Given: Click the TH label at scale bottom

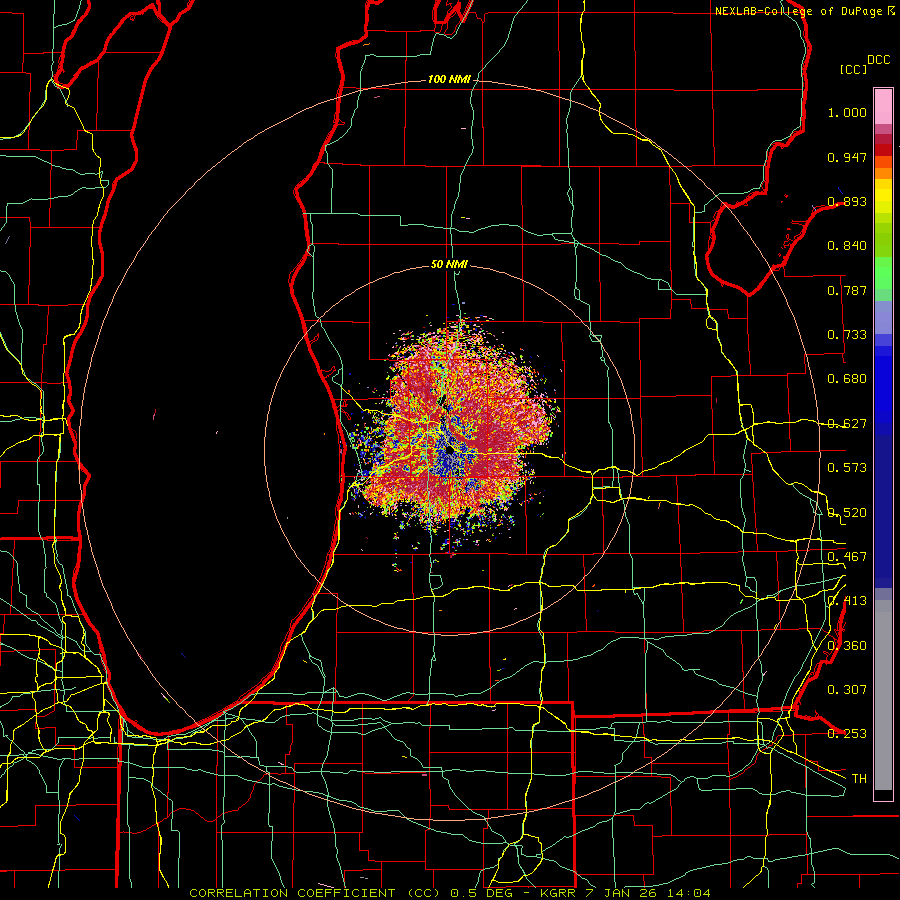Looking at the screenshot, I should pyautogui.click(x=859, y=779).
